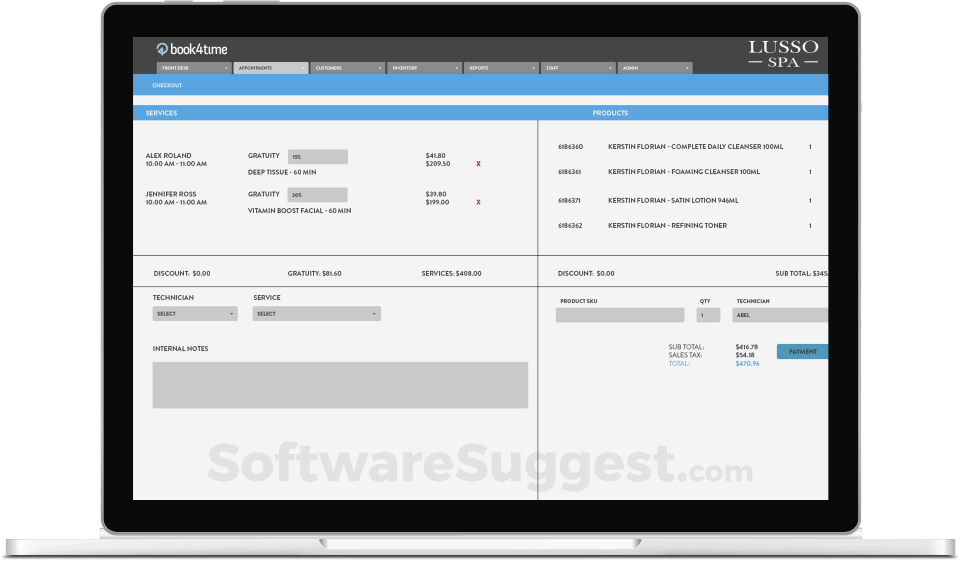Click the Lusso Spa logo
The height and width of the screenshot is (561, 960).
coord(783,54)
